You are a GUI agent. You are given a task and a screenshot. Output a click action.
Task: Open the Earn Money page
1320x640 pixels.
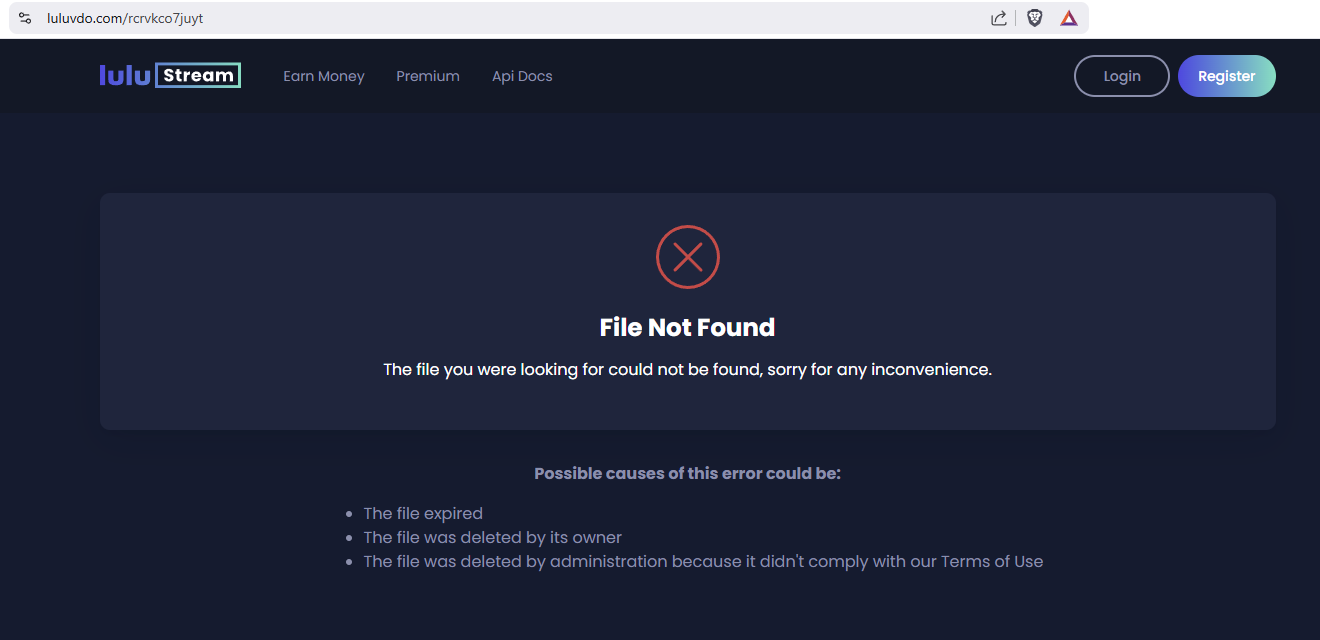pyautogui.click(x=323, y=76)
